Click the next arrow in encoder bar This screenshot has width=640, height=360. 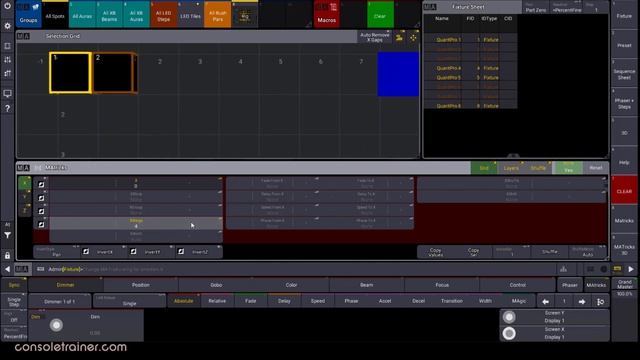pos(582,302)
